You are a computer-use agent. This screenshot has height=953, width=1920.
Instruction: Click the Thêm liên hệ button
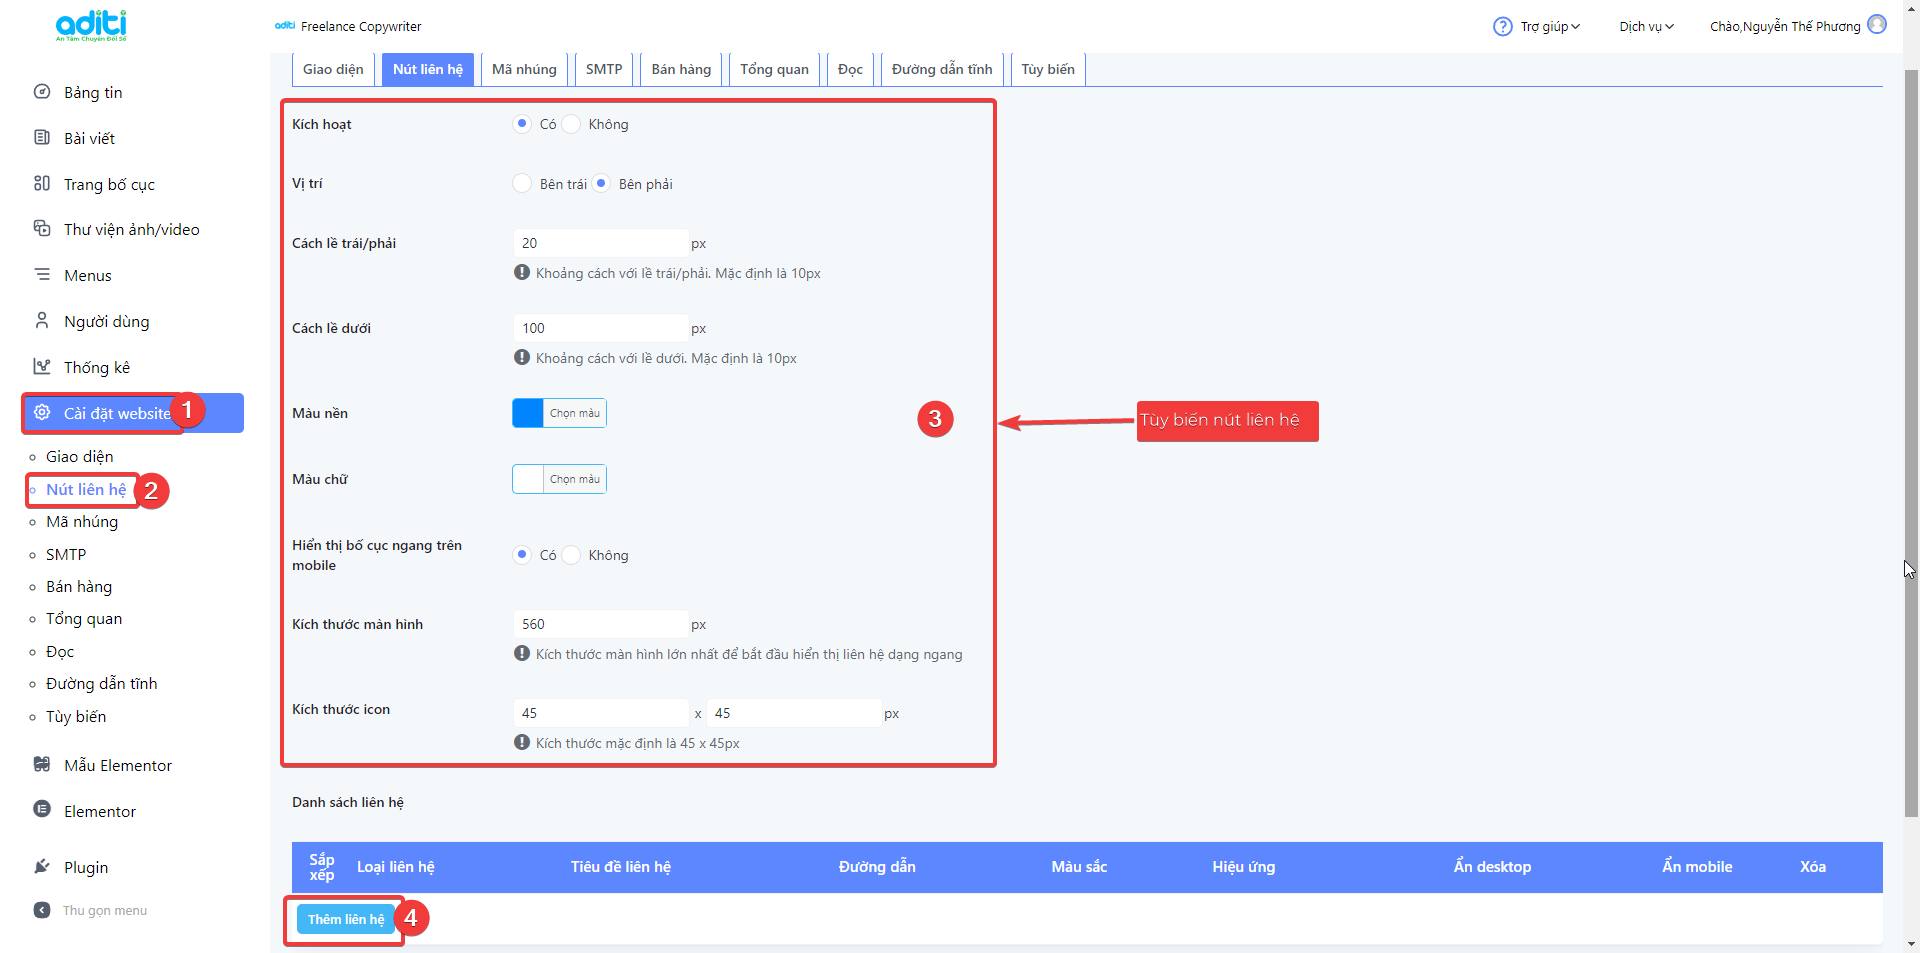[x=346, y=919]
